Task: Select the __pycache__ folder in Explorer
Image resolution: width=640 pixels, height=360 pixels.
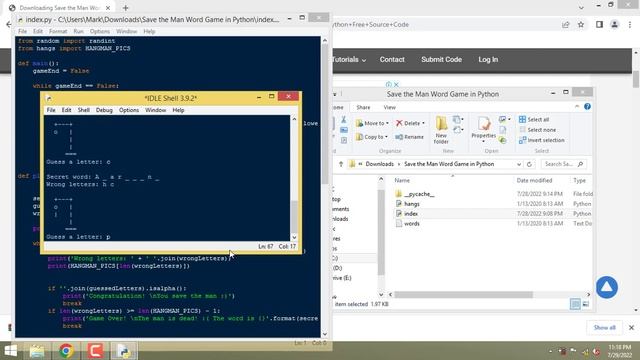Action: (x=419, y=194)
